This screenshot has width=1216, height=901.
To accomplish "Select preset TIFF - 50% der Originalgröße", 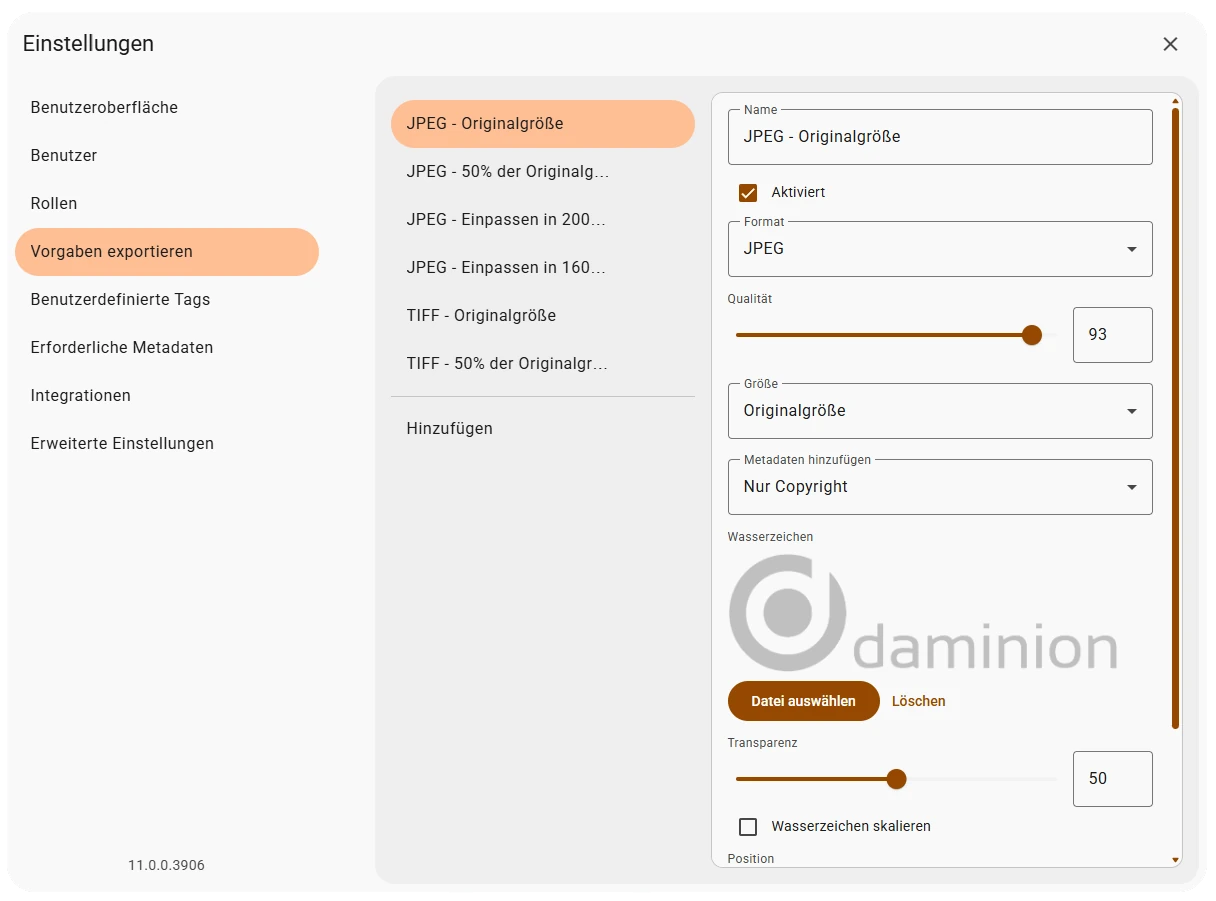I will click(543, 364).
